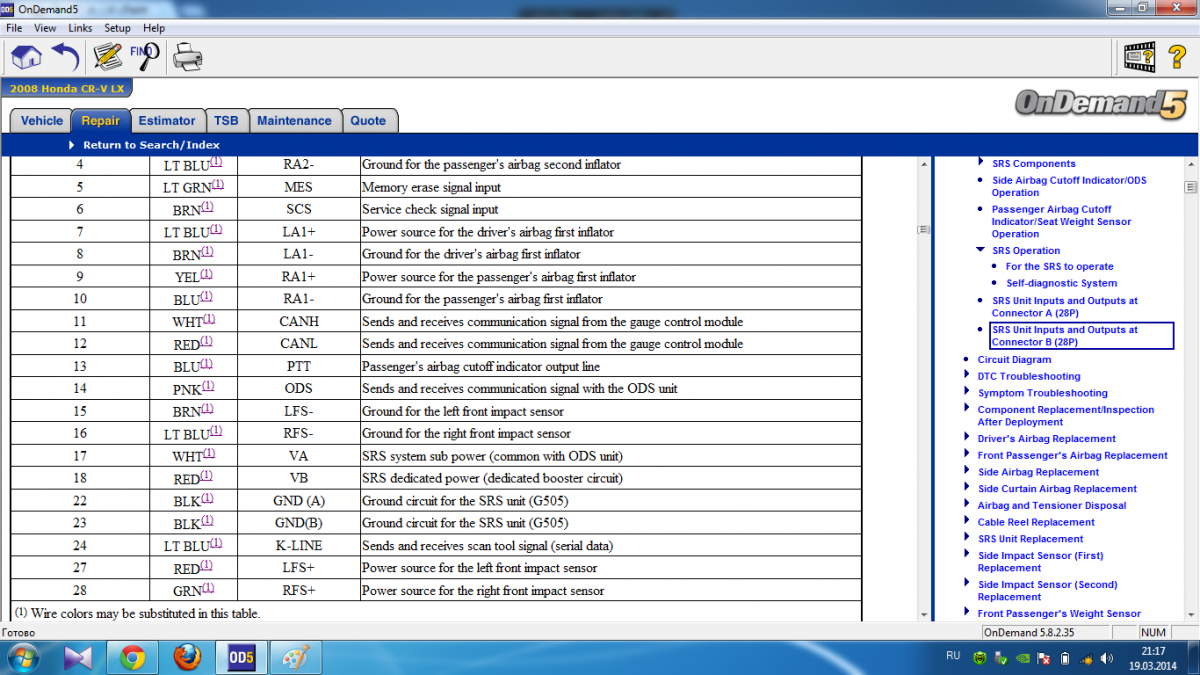This screenshot has height=675, width=1200.
Task: Select the Repair tab
Action: [x=100, y=121]
